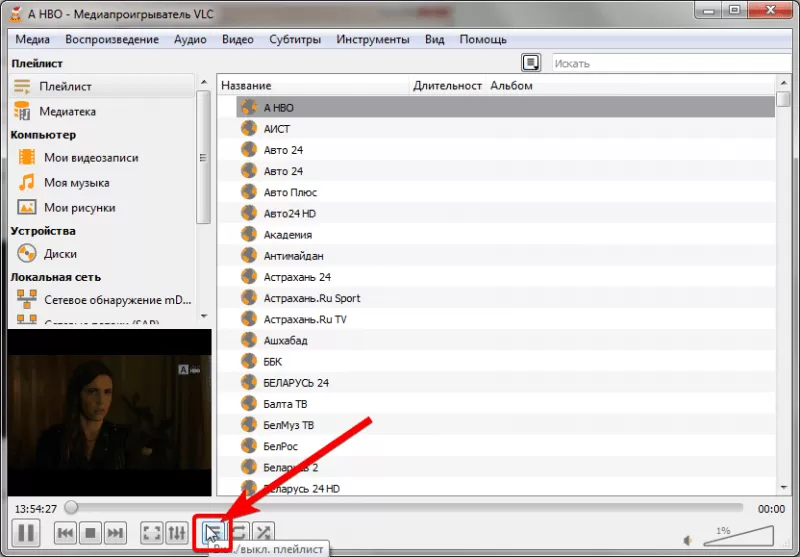Select Плейлист in the sidebar

pos(102,86)
